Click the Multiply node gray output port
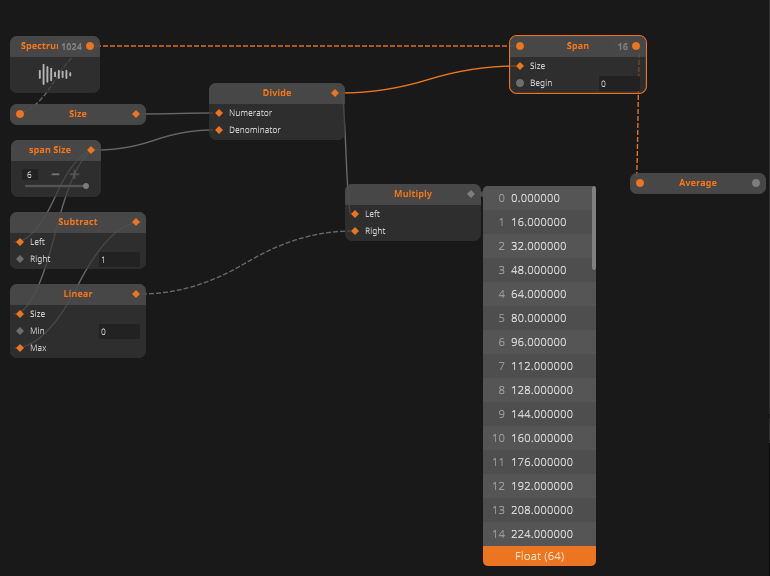770x576 pixels. point(471,194)
